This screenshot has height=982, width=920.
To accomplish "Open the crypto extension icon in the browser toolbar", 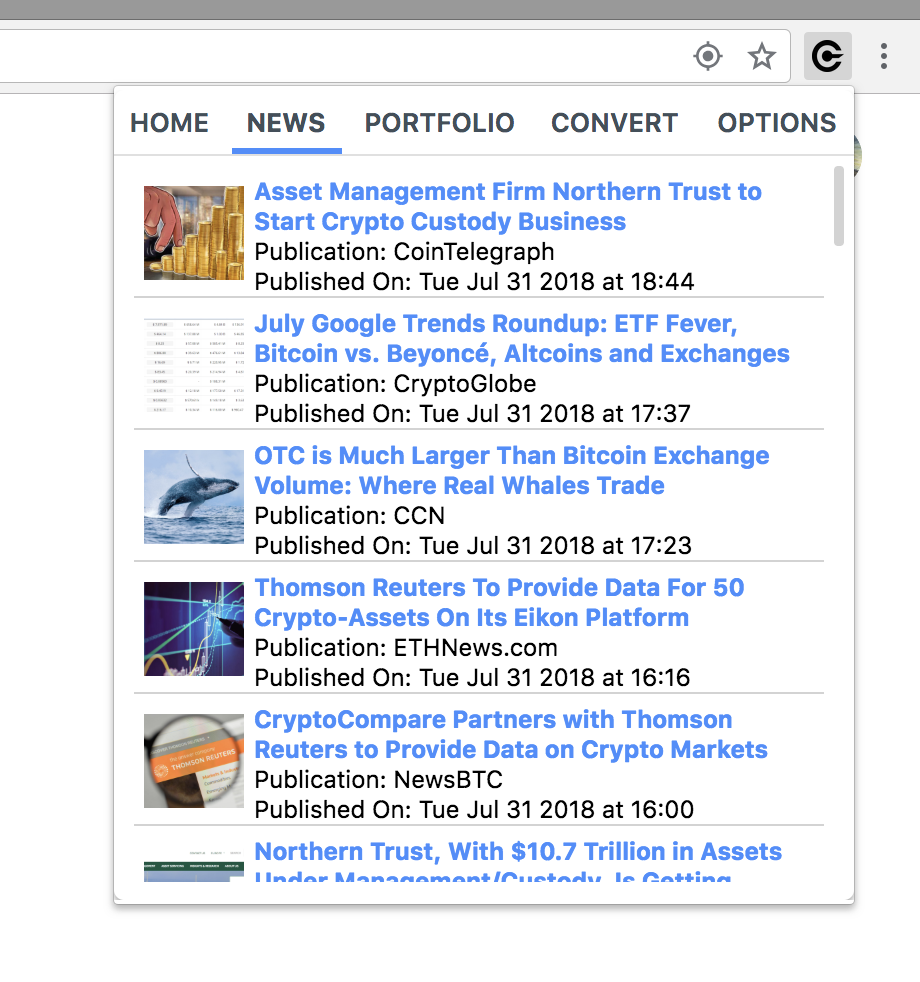I will 826,56.
